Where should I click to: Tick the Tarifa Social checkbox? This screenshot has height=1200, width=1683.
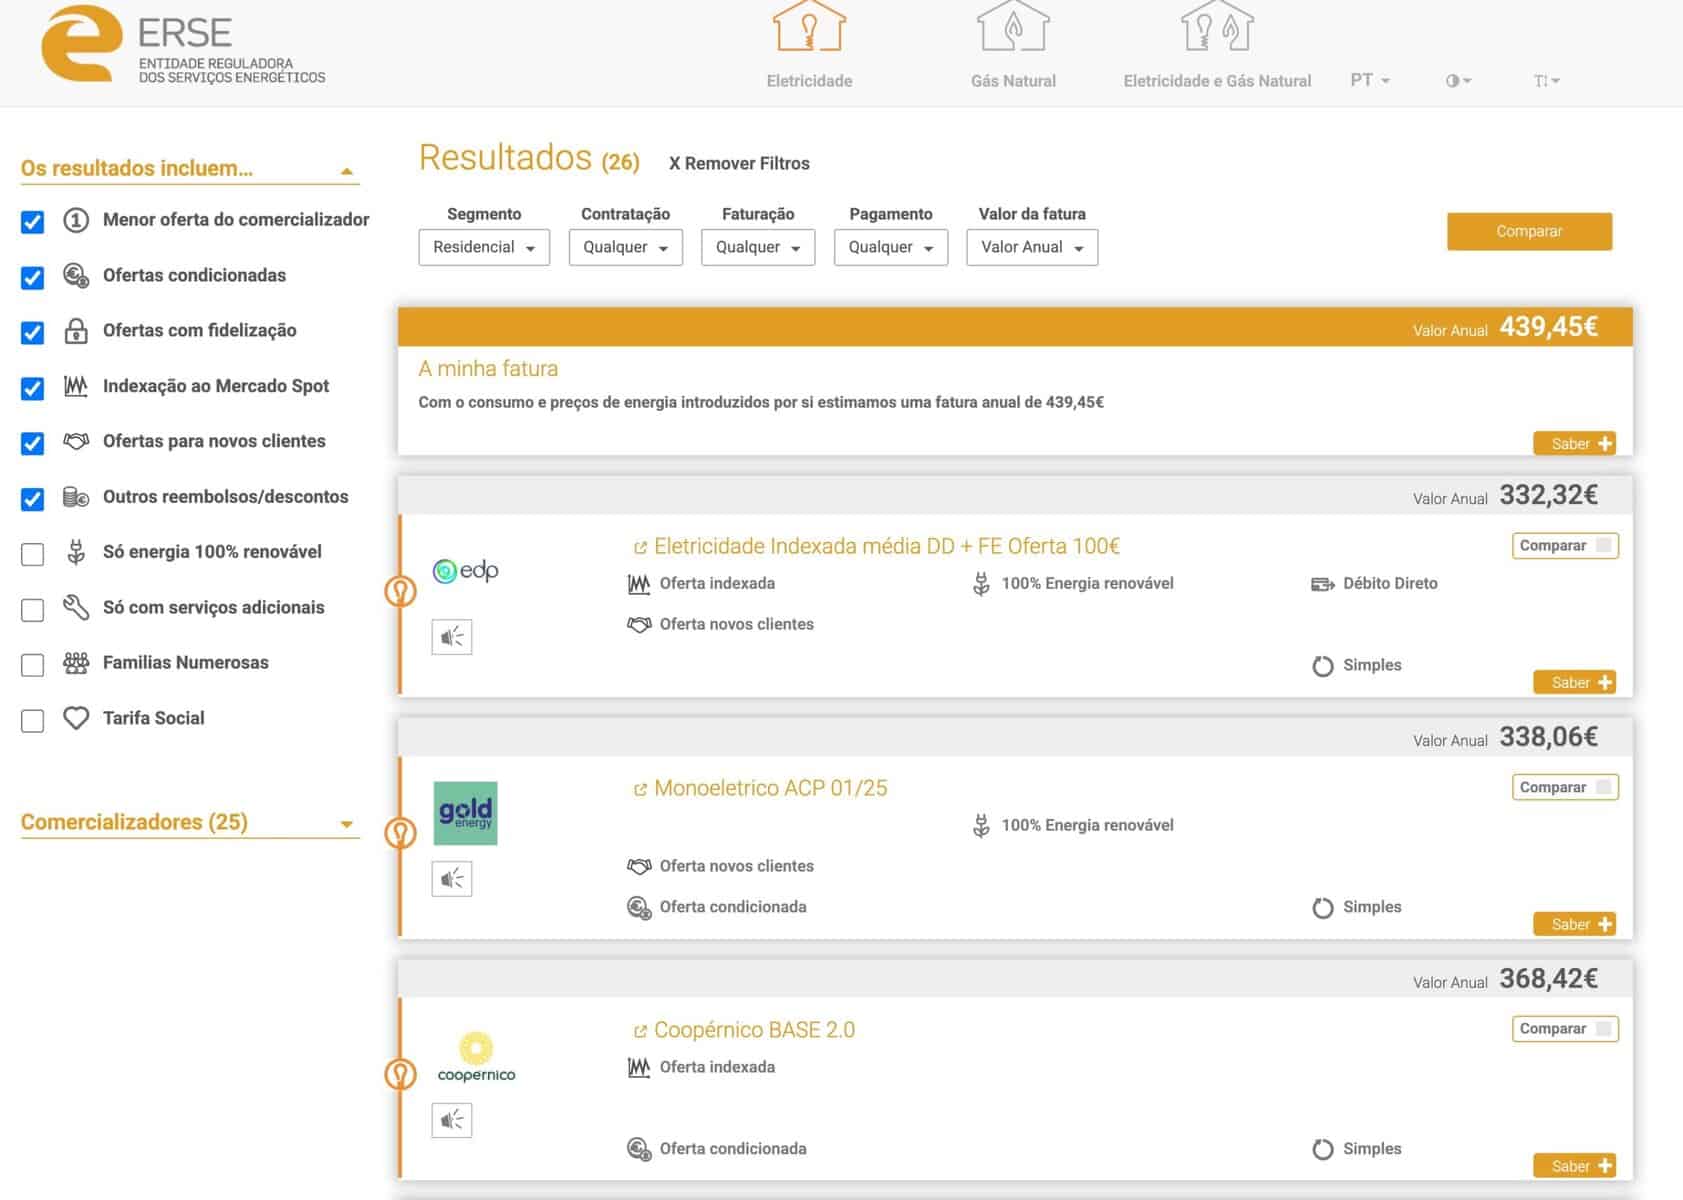[x=33, y=720]
